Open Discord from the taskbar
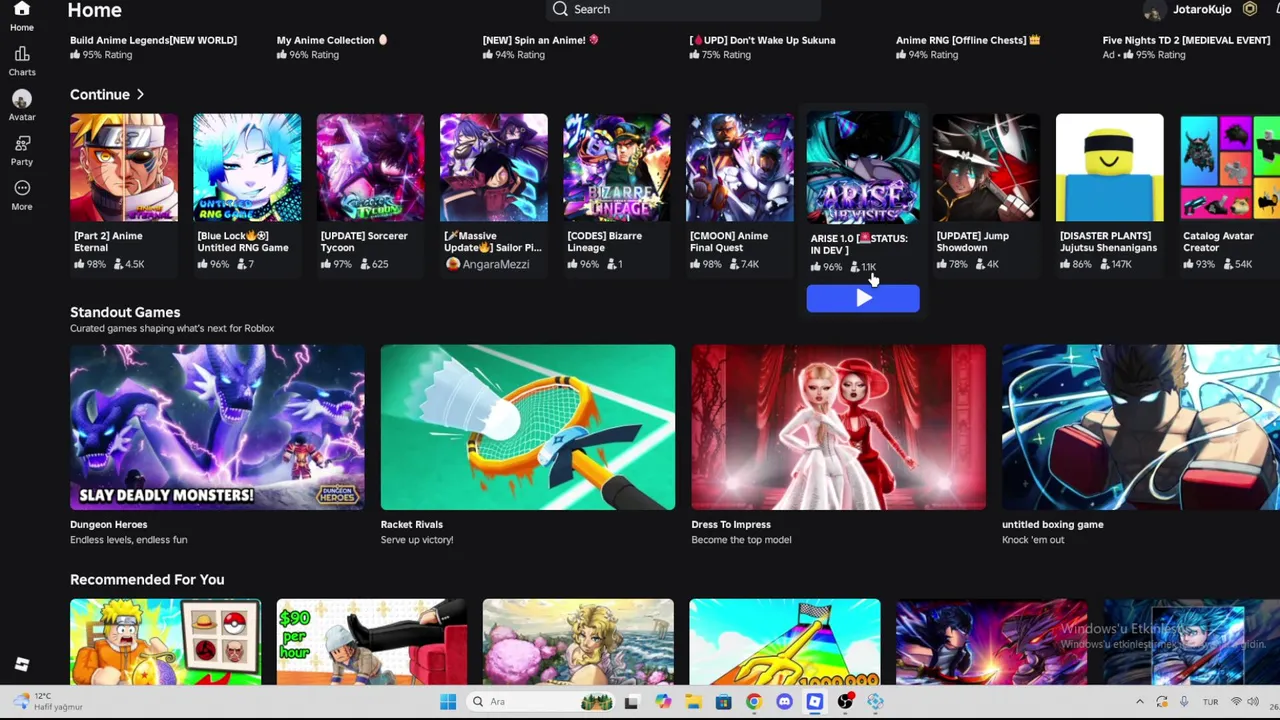Screen dimensions: 1280x720 [x=784, y=702]
